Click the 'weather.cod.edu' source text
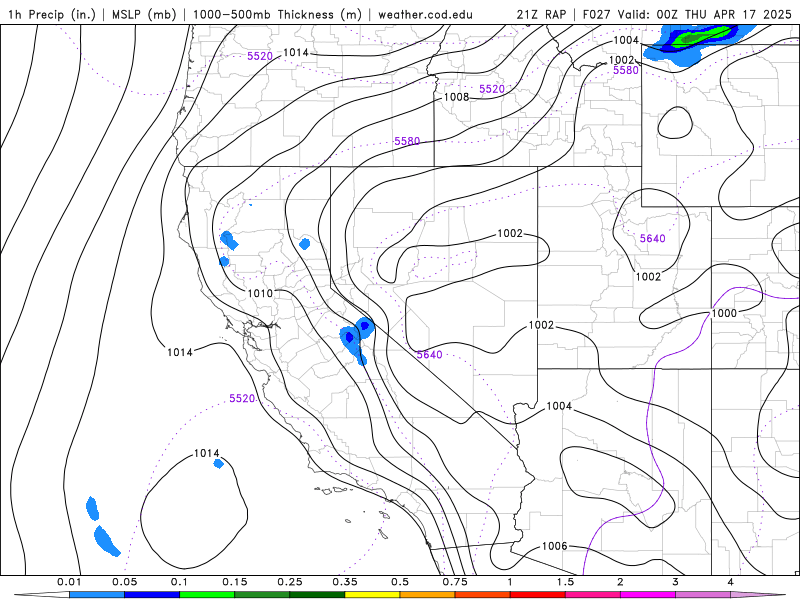 click(x=425, y=14)
